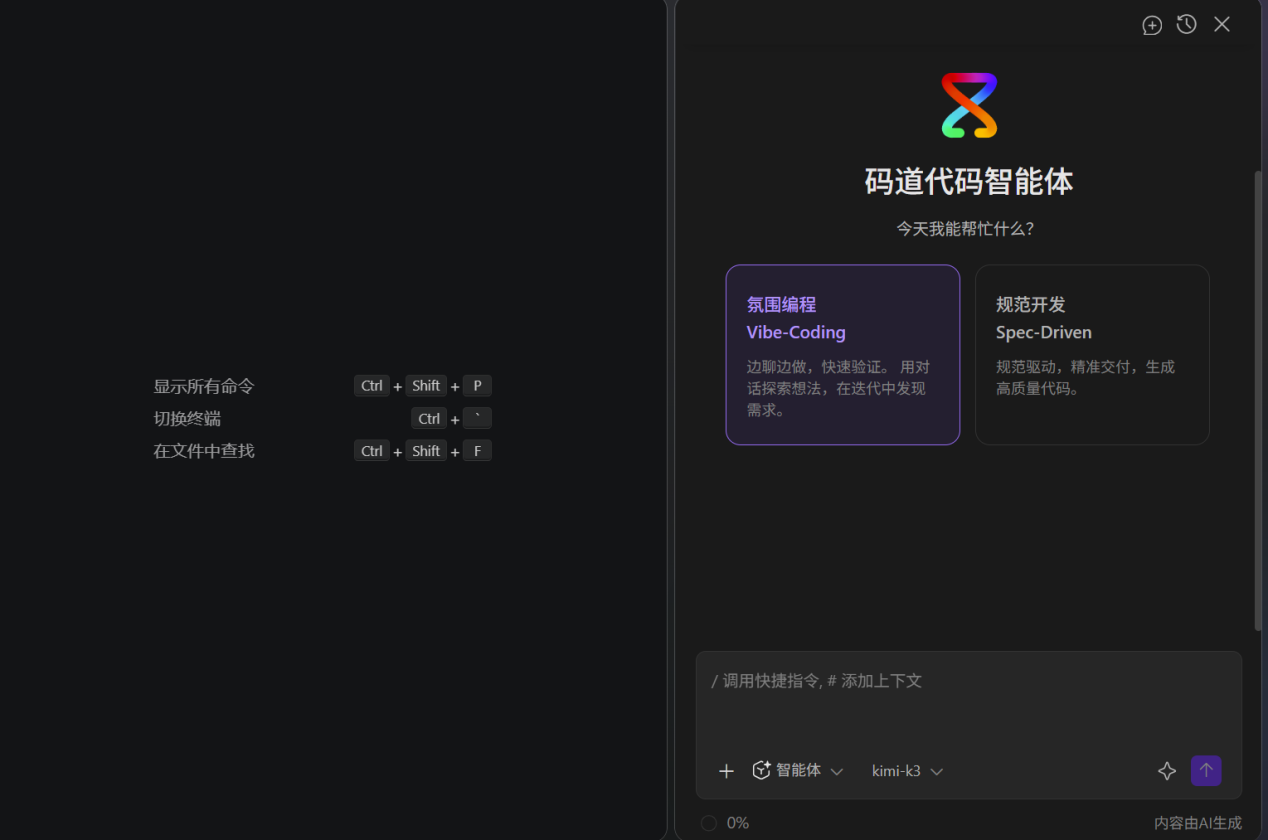This screenshot has height=840, width=1268.
Task: Select the Spec-Driven 规范开发 card
Action: click(1092, 355)
